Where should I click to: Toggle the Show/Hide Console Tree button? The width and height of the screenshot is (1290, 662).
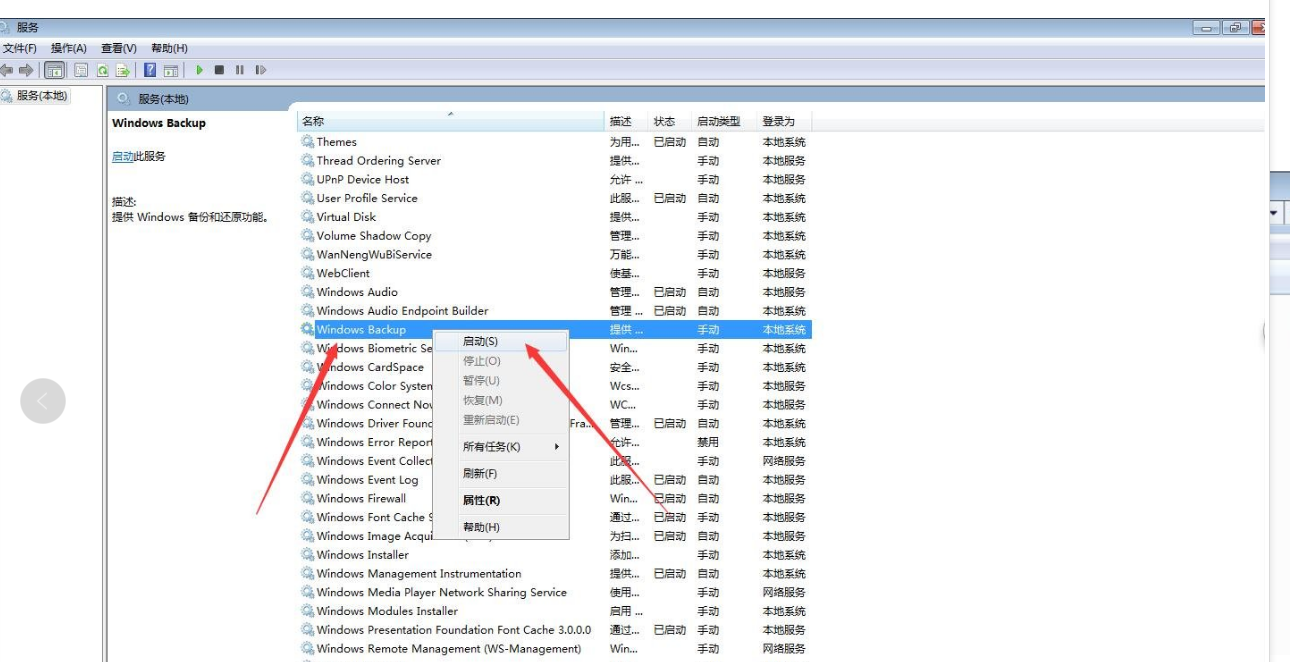pyautogui.click(x=55, y=70)
